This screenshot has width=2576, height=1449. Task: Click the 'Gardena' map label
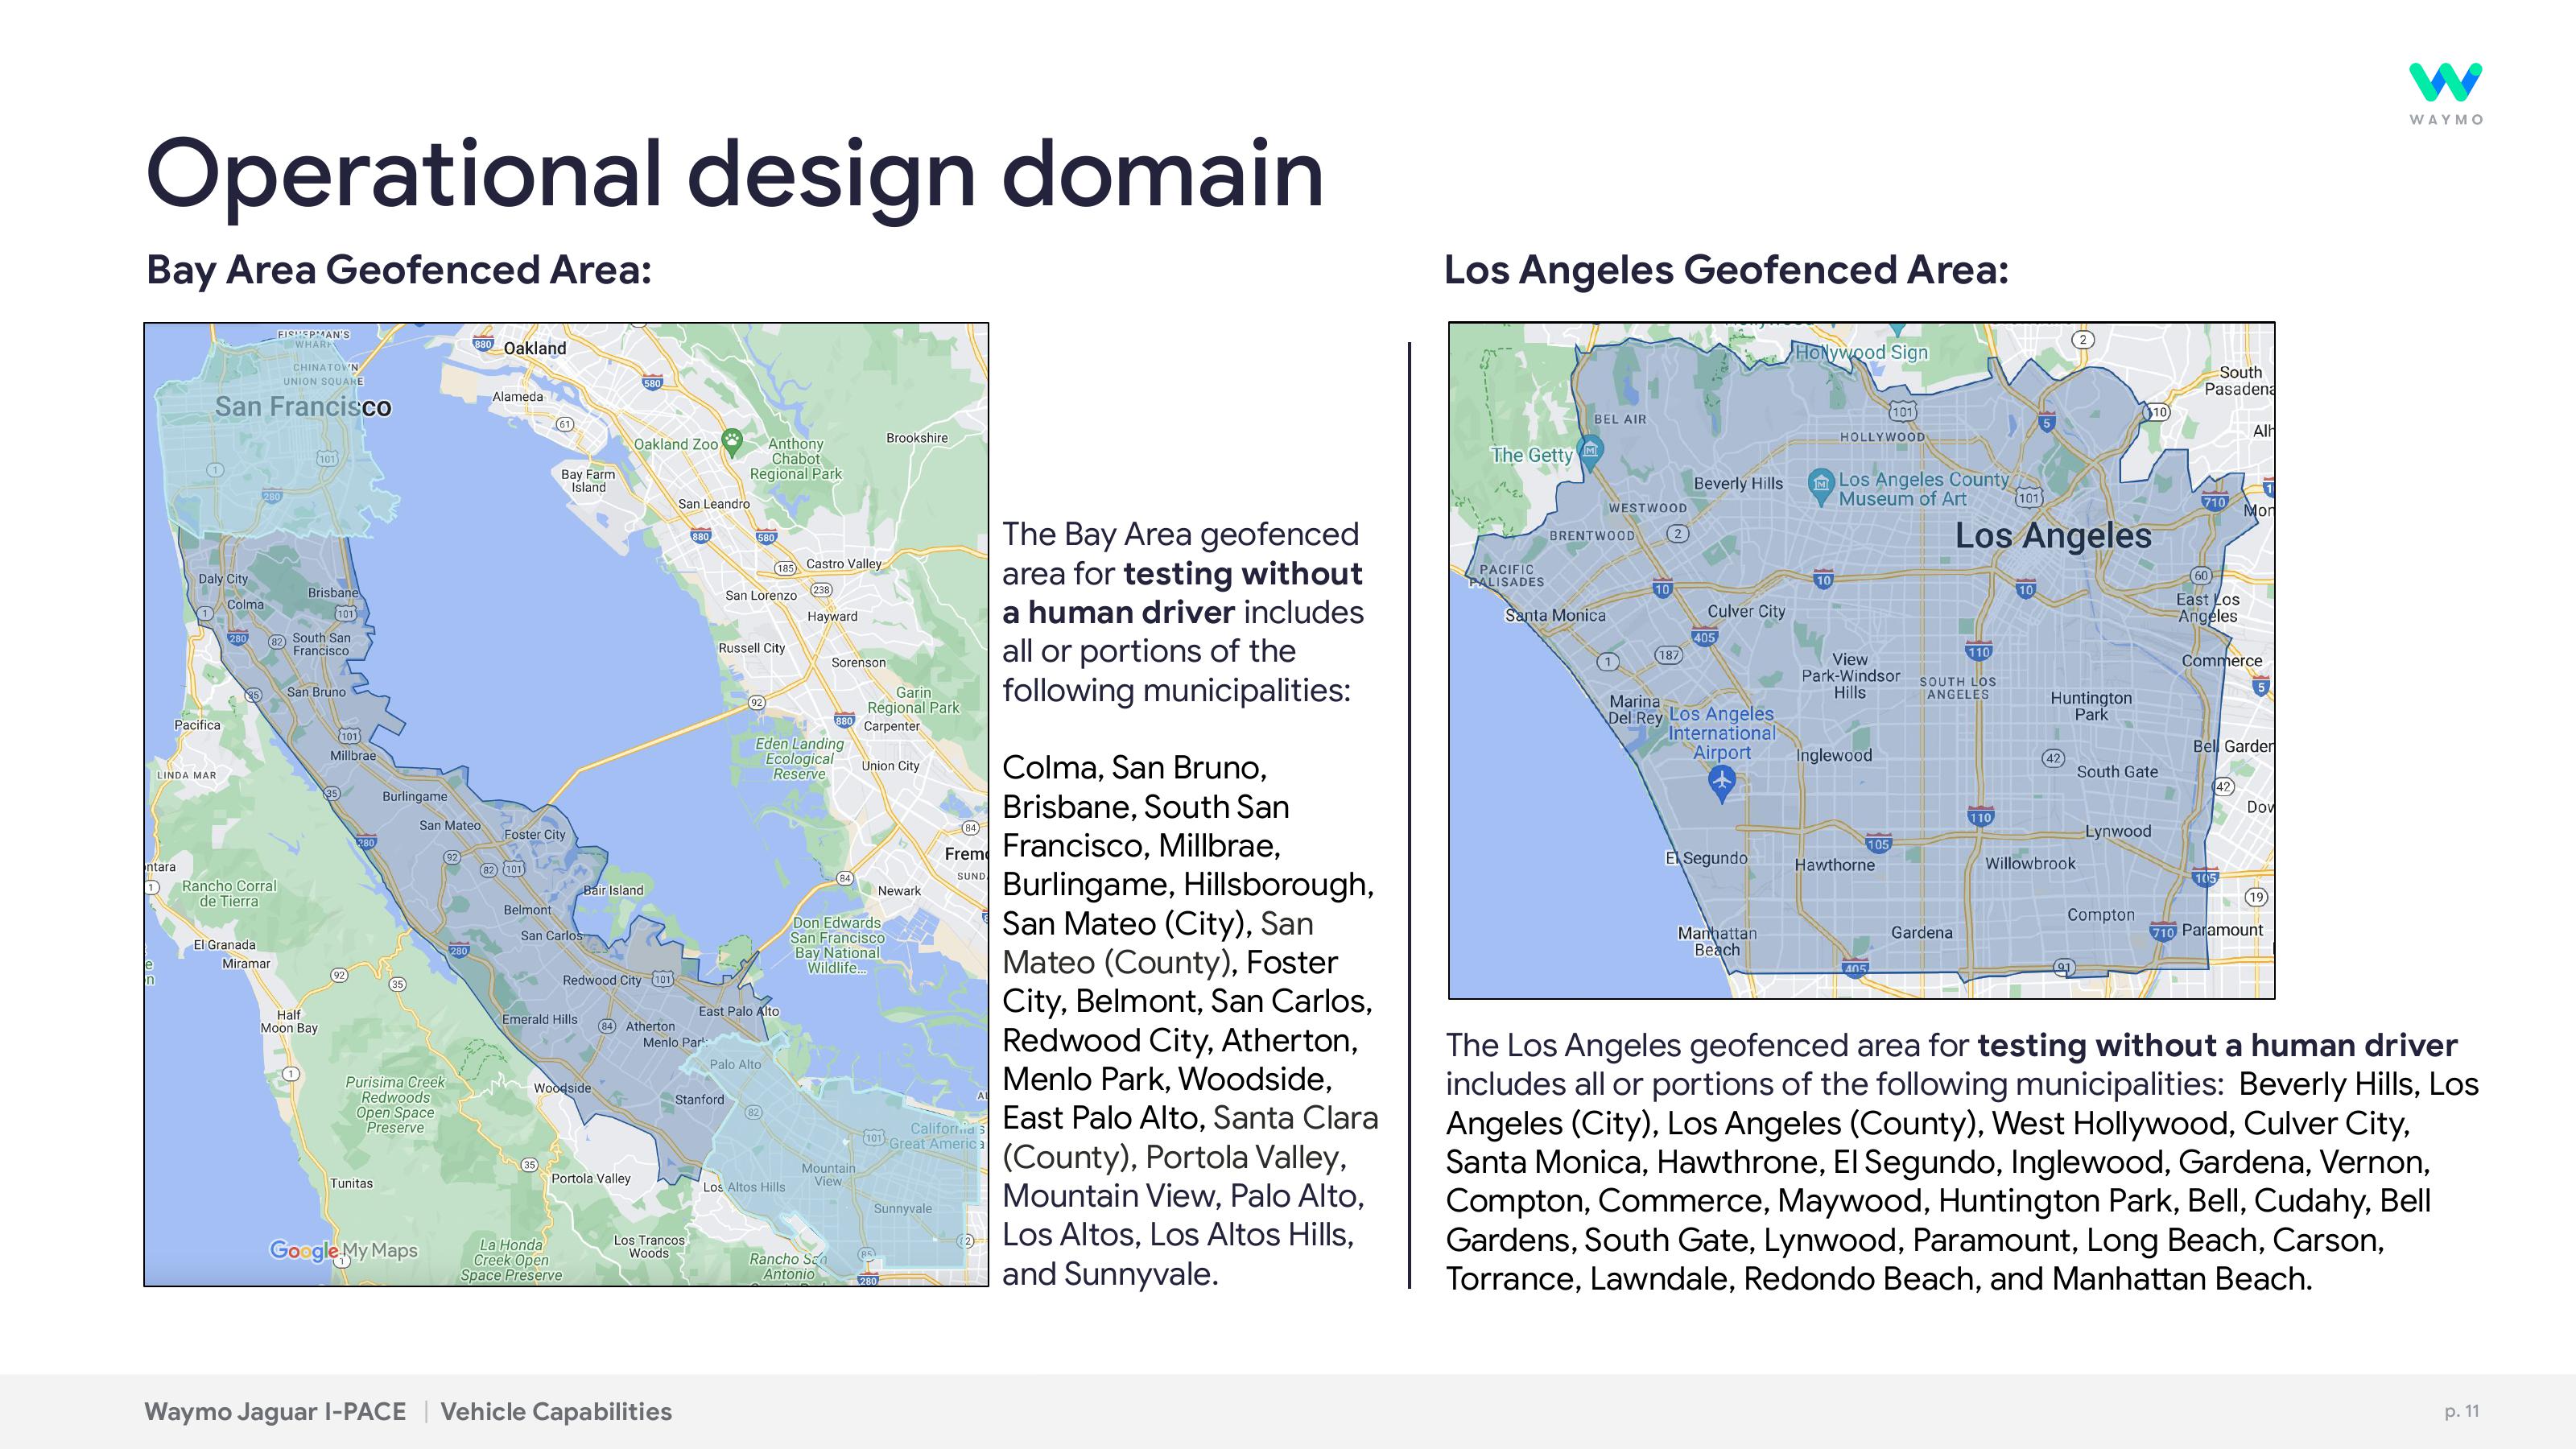1921,932
